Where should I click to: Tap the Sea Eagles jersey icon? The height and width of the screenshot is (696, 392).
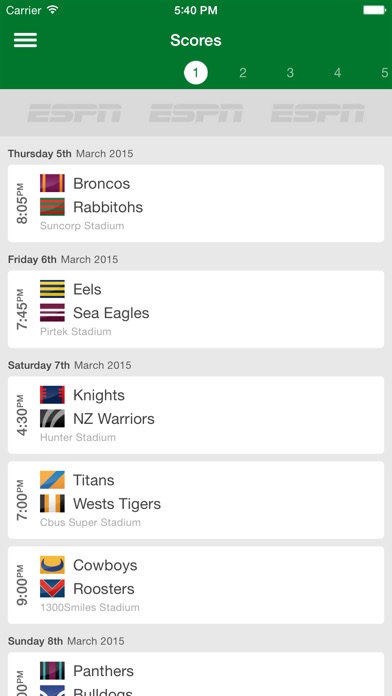tap(52, 312)
